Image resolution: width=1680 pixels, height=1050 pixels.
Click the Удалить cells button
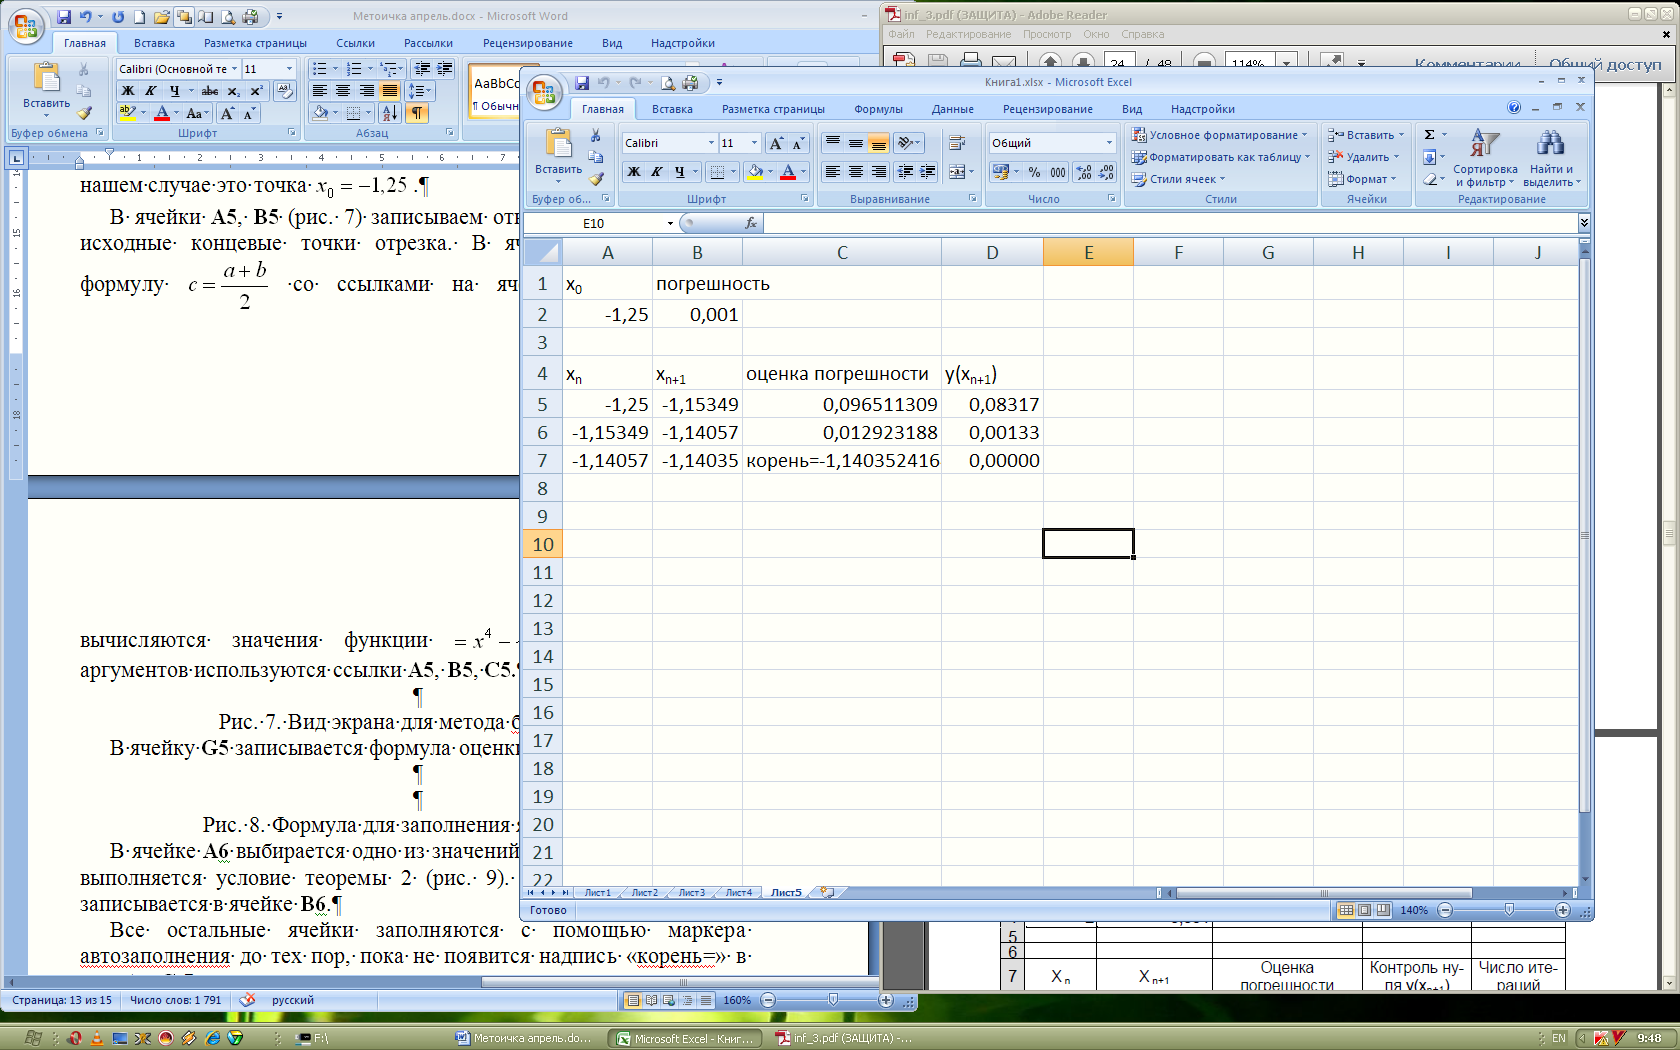1364,157
